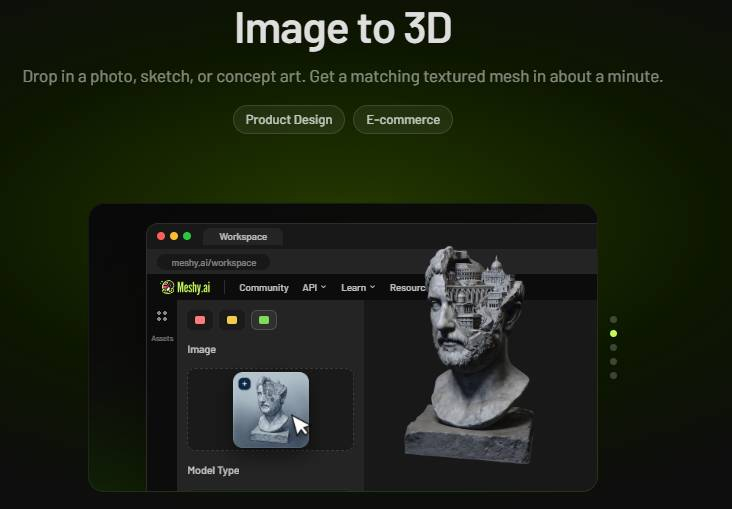Screen dimensions: 732x509
Task: Click the meshy.ai/workspace address bar
Action: click(213, 262)
